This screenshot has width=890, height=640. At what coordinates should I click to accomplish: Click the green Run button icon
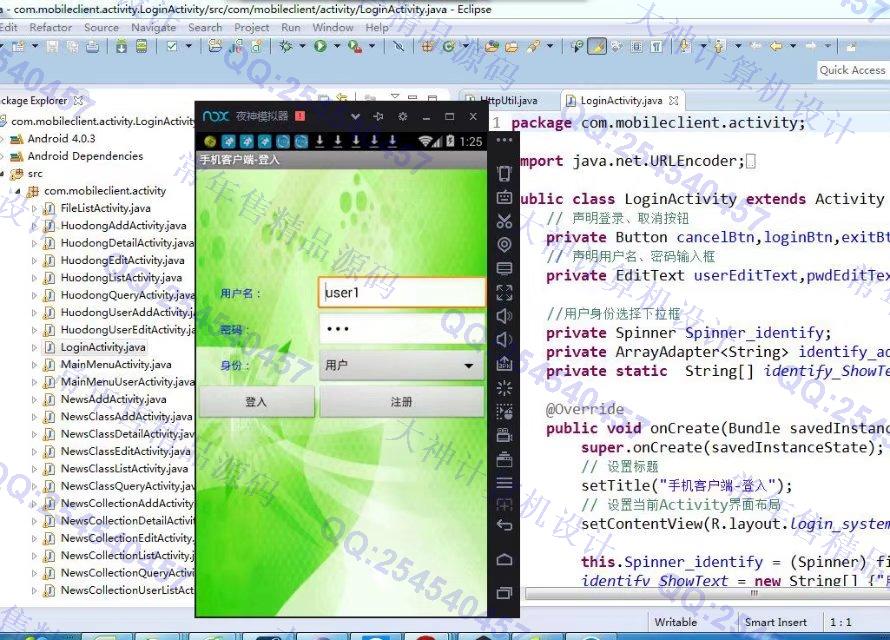click(321, 47)
